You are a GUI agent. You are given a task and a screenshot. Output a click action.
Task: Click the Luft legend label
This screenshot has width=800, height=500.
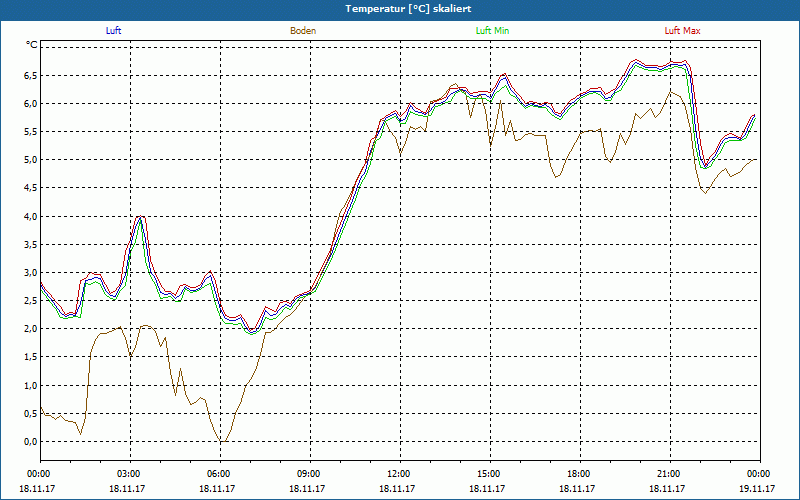(113, 31)
